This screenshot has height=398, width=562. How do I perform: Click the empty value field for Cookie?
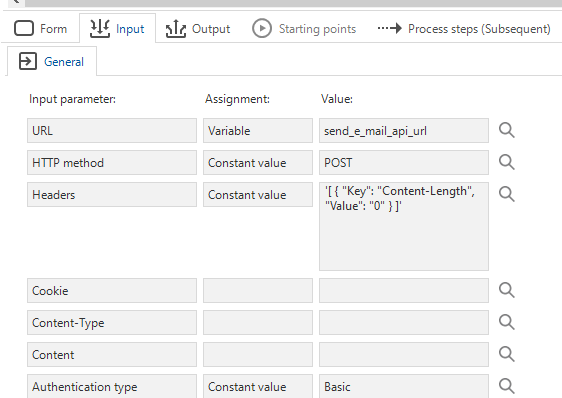tap(404, 290)
